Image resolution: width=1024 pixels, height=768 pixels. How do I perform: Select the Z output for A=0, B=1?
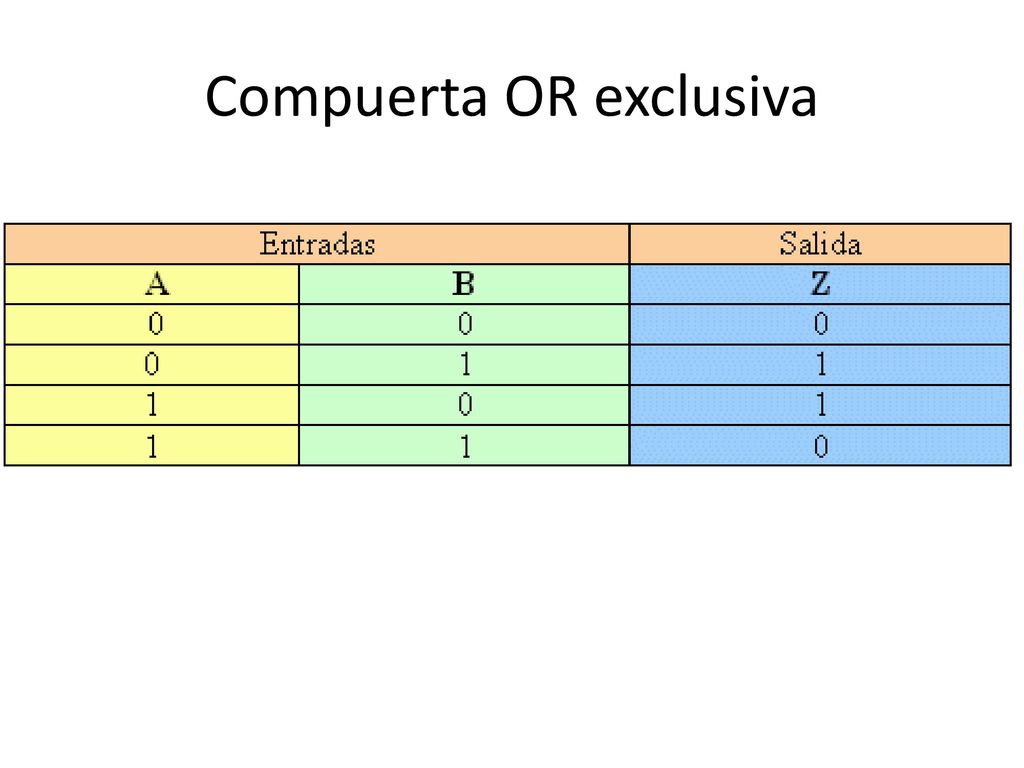pos(820,365)
